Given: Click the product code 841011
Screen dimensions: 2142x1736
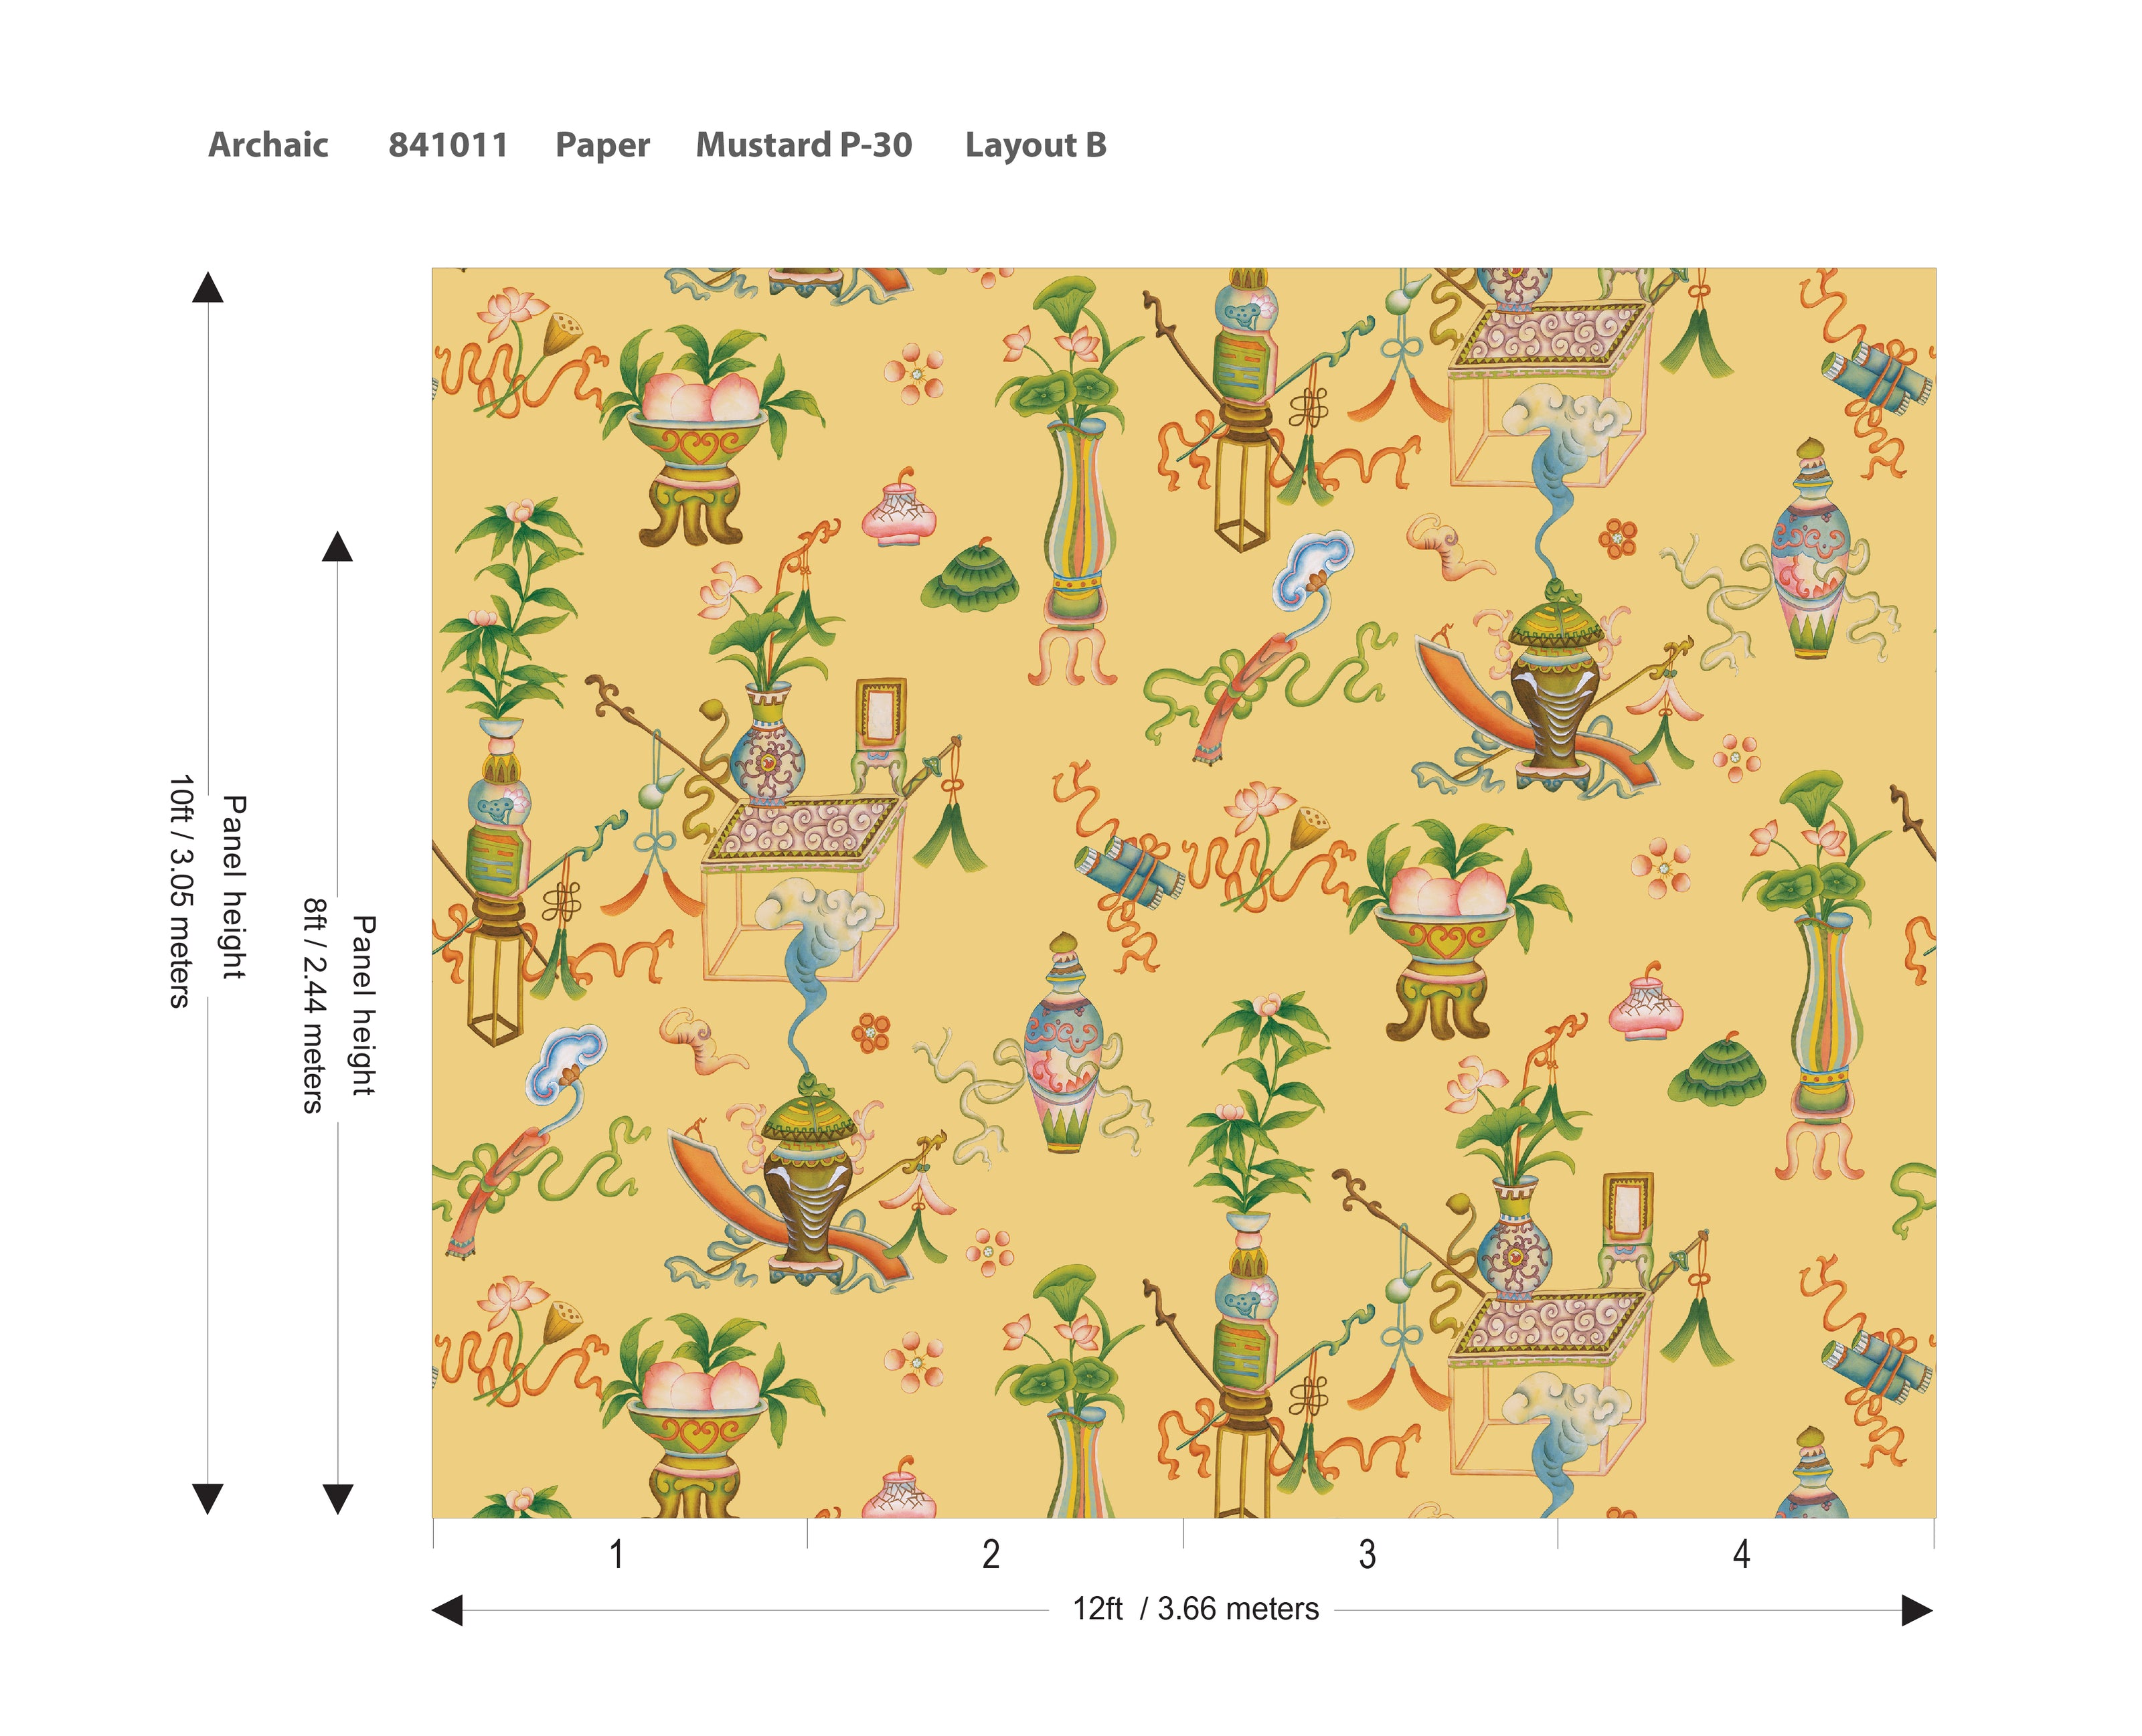Looking at the screenshot, I should 448,145.
